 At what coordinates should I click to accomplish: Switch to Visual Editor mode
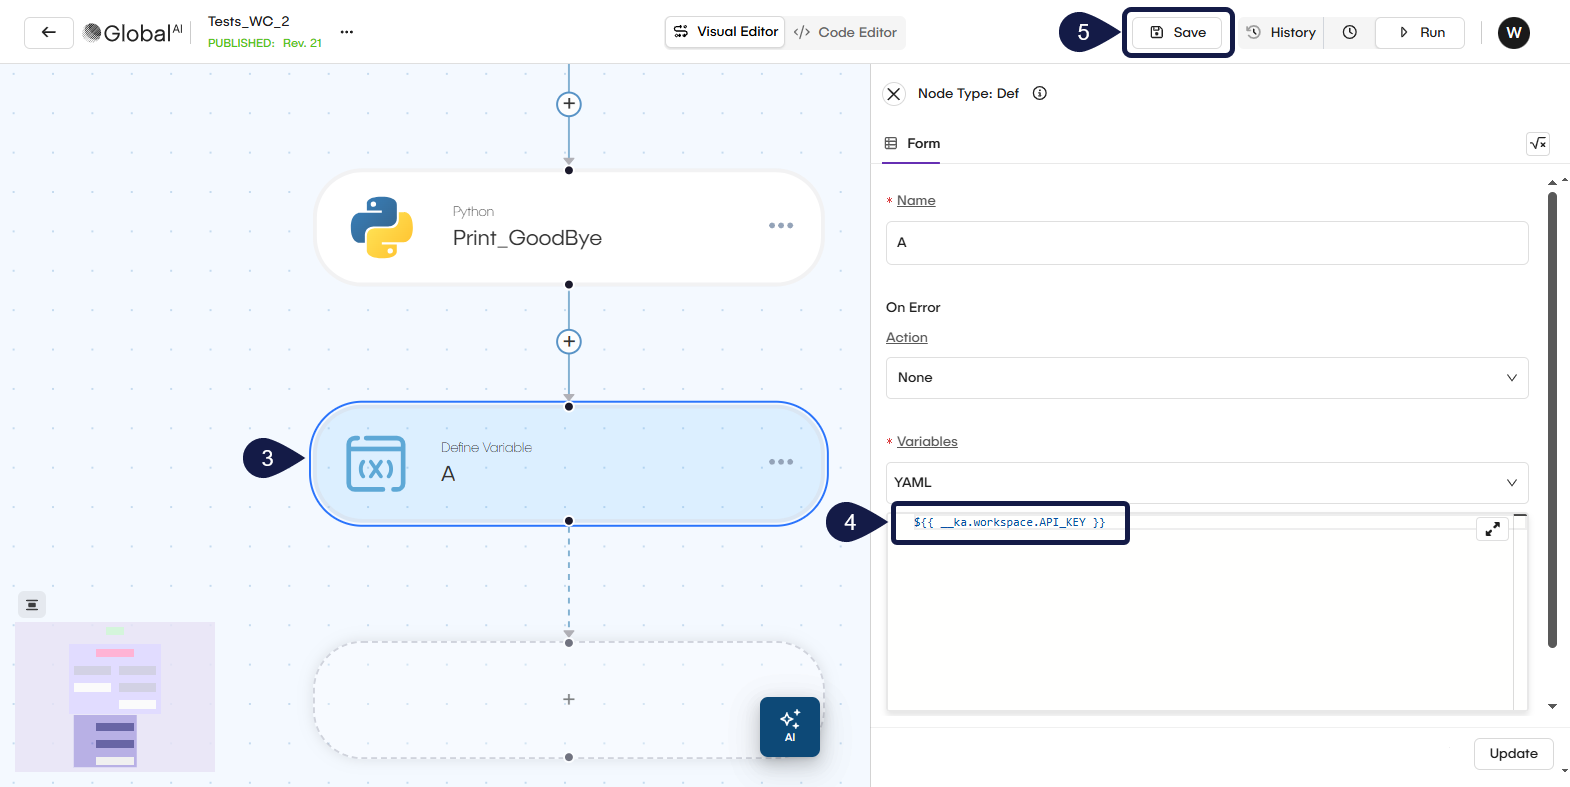pos(725,32)
